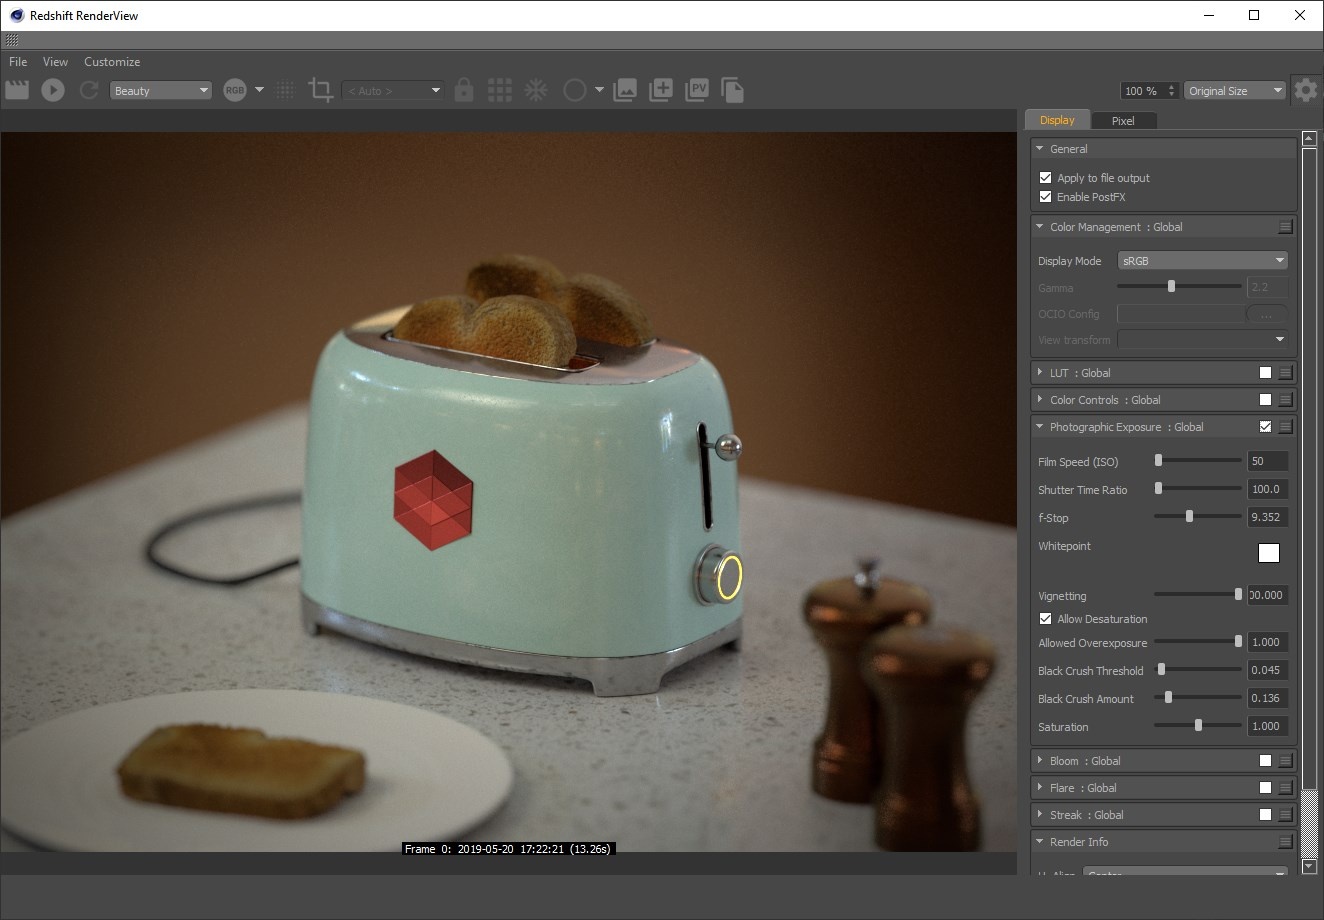Image resolution: width=1324 pixels, height=920 pixels.
Task: Switch to the Display tab
Action: tap(1057, 120)
